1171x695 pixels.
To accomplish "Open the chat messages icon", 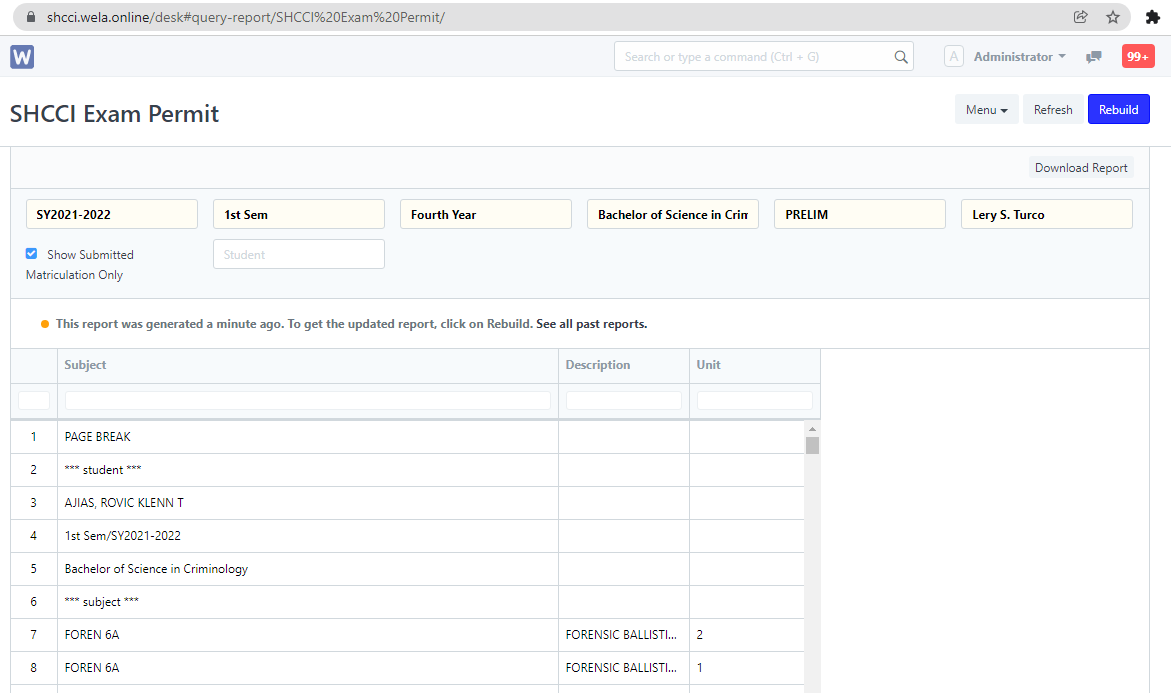I will point(1094,57).
